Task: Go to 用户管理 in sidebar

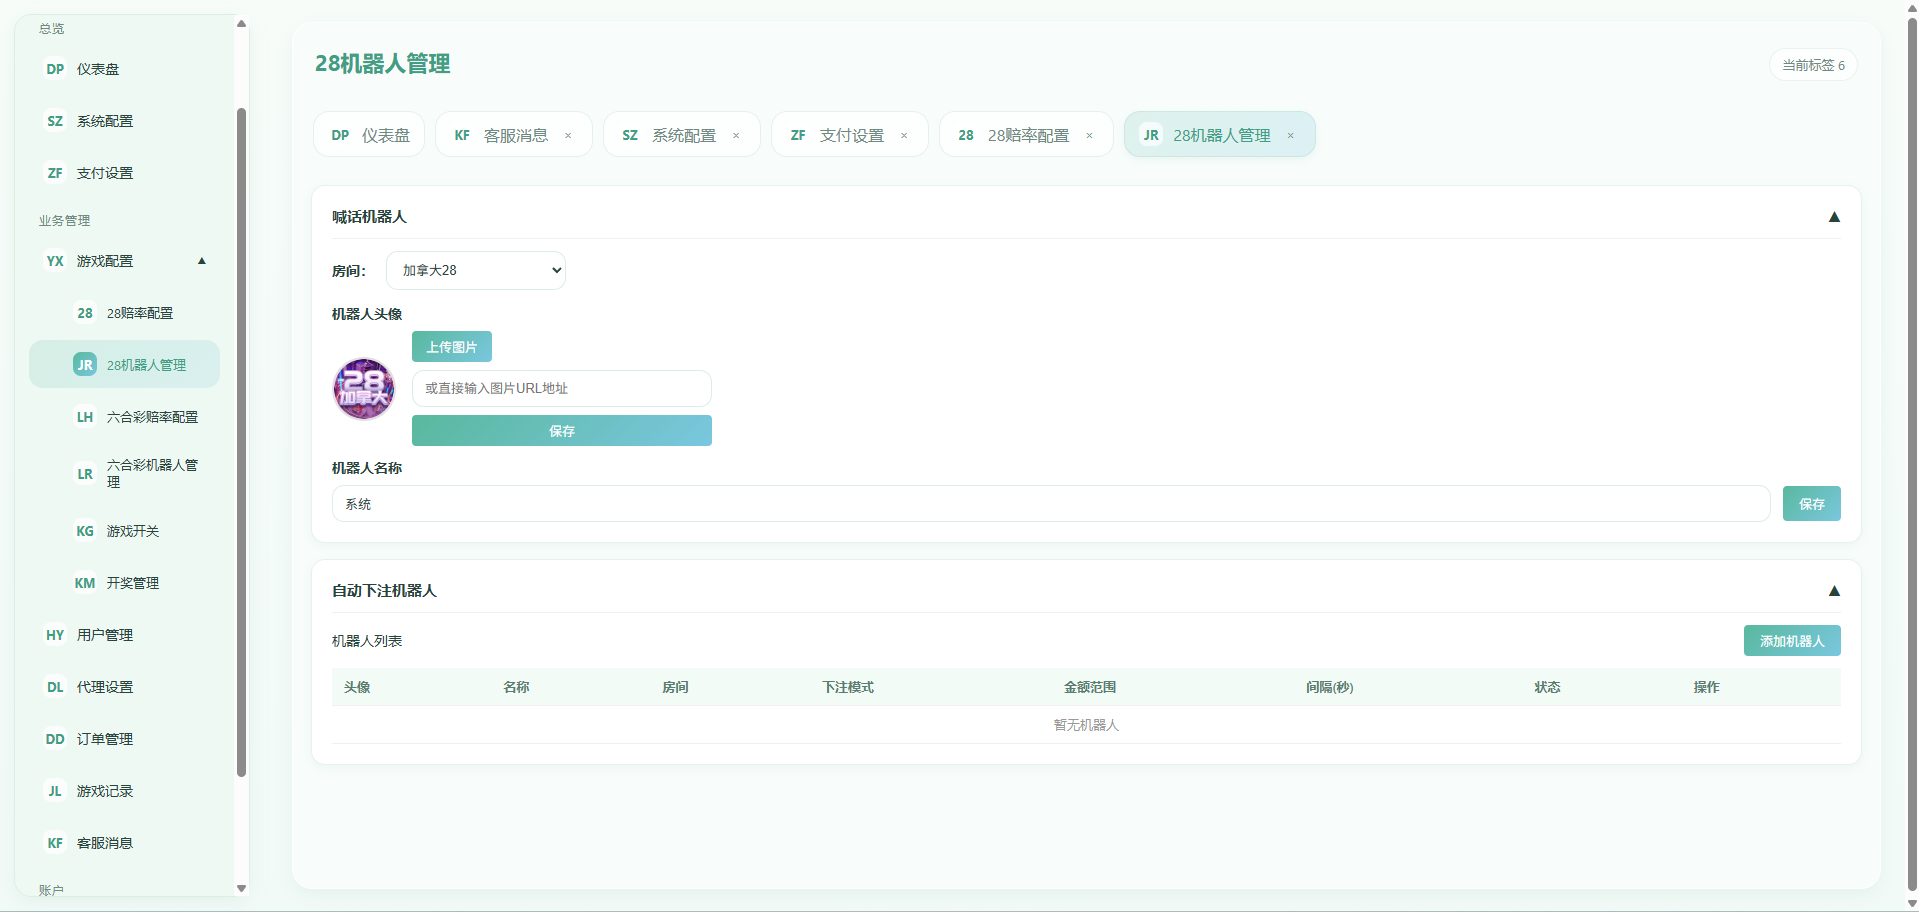Action: [124, 635]
